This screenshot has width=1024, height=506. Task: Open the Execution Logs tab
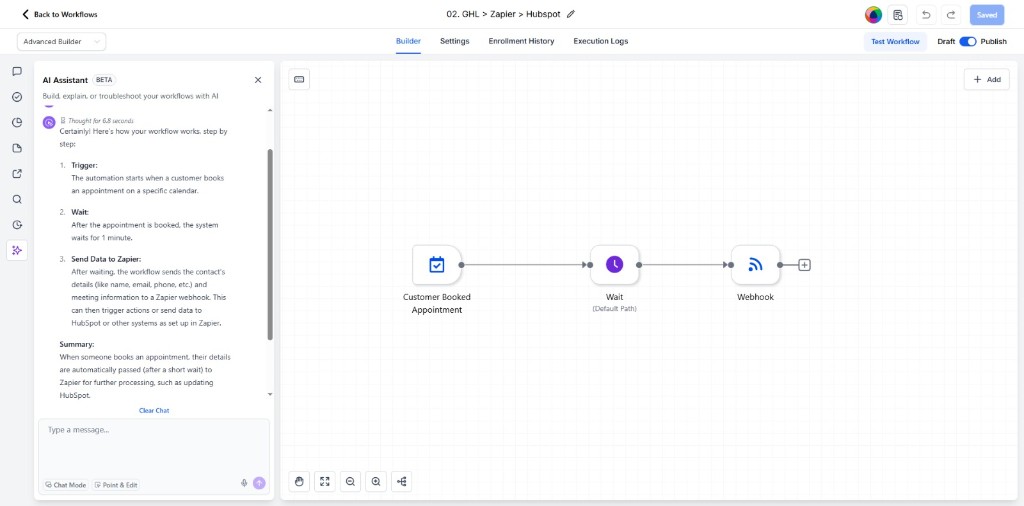[x=601, y=41]
